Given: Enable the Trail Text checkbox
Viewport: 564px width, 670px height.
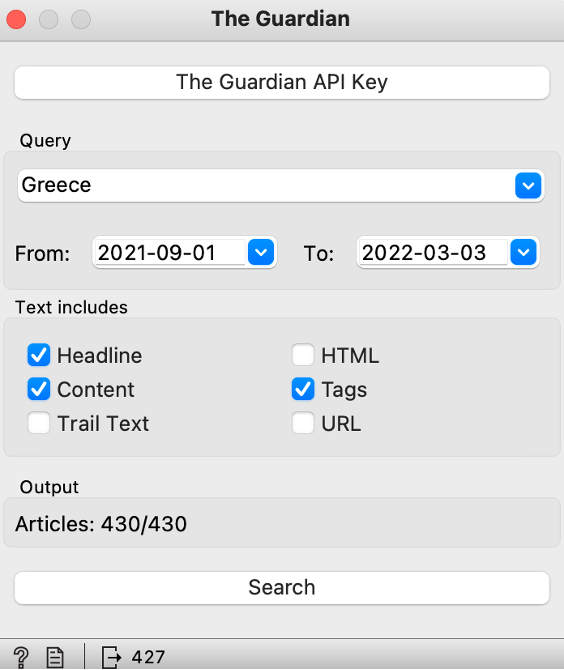Looking at the screenshot, I should point(39,423).
